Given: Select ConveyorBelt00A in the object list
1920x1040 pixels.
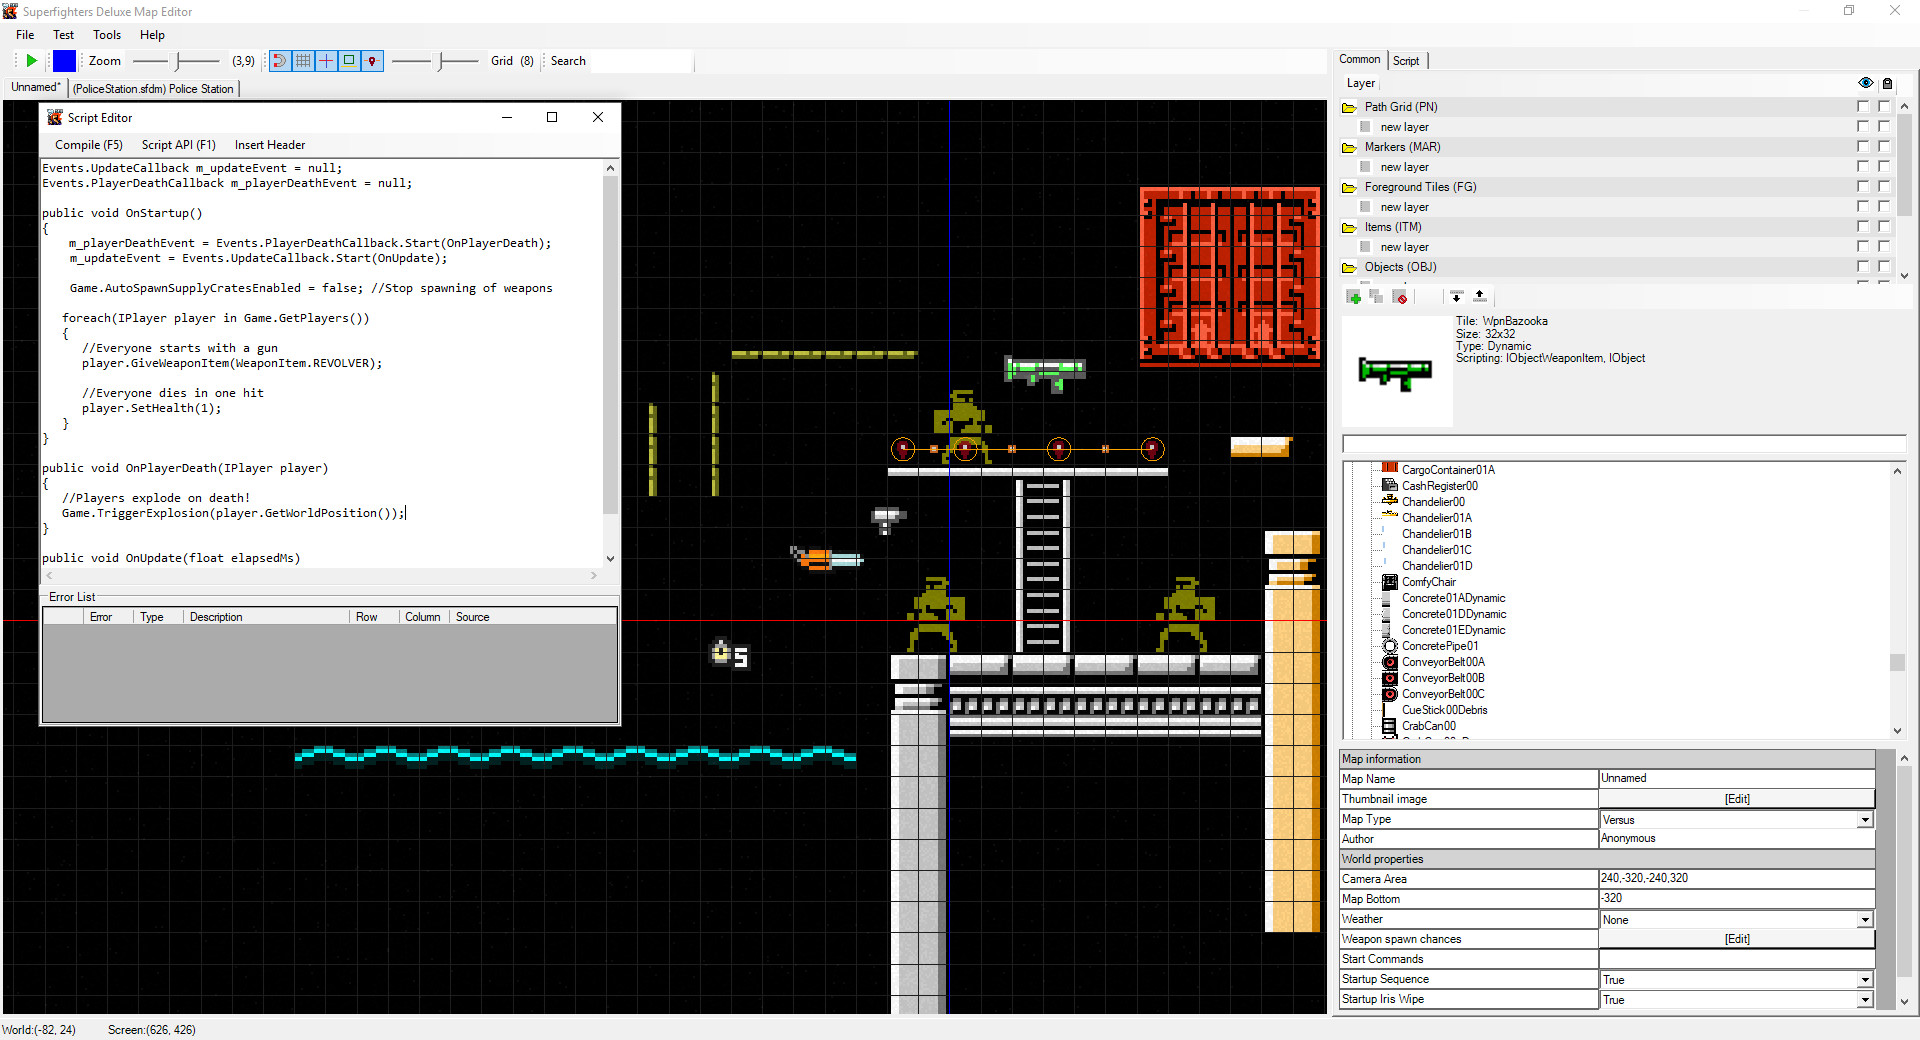Looking at the screenshot, I should coord(1441,661).
